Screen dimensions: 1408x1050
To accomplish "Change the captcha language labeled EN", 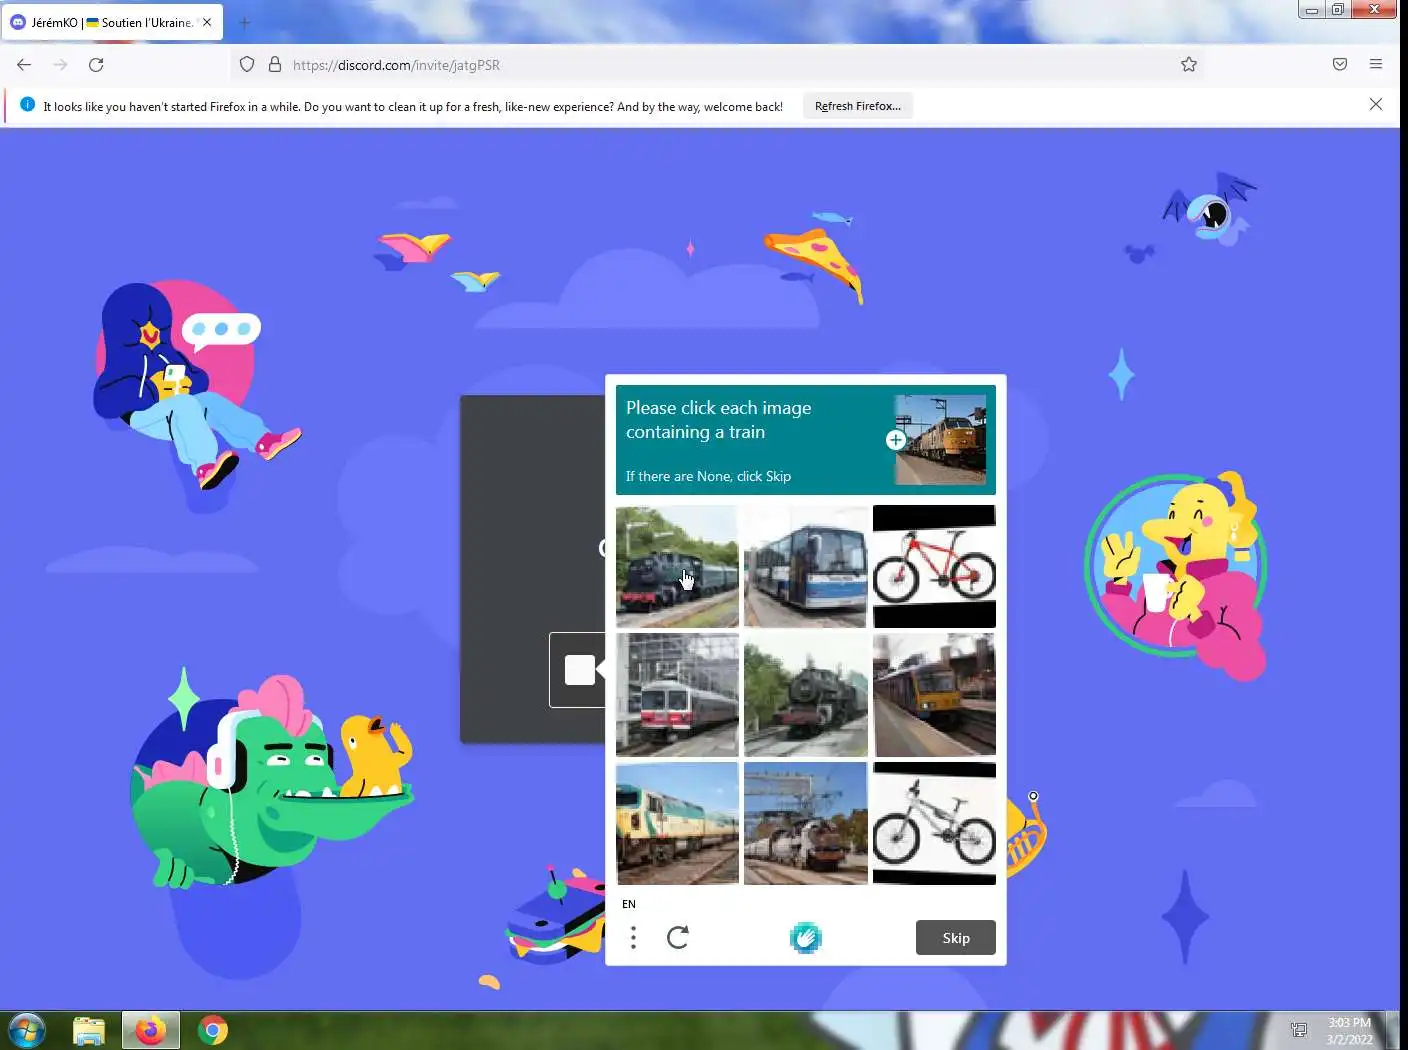I will 629,904.
